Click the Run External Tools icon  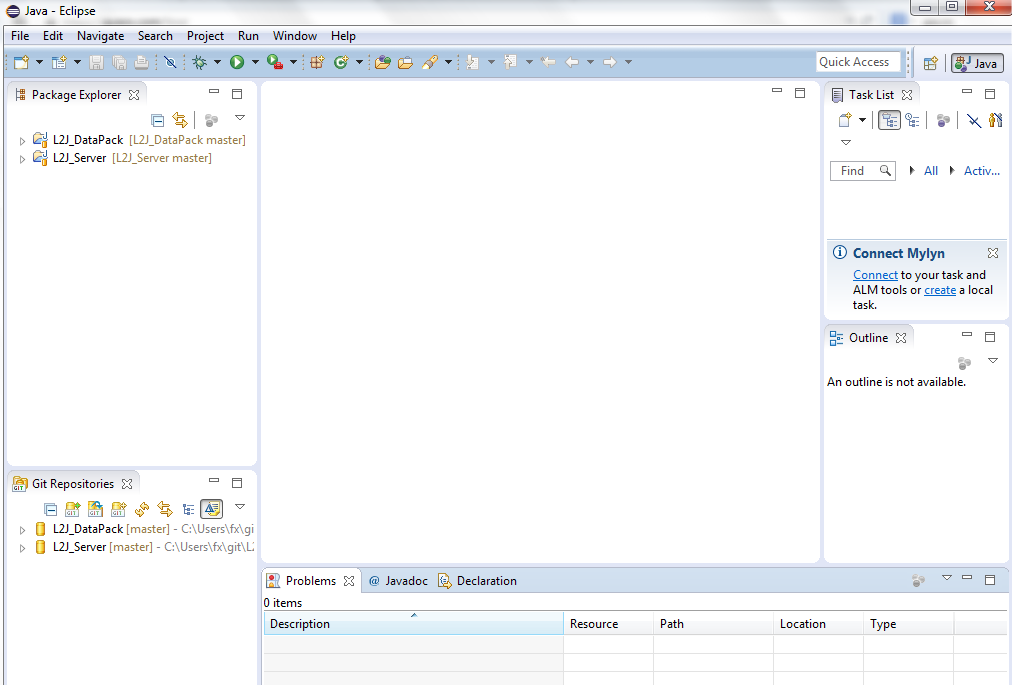[x=275, y=62]
